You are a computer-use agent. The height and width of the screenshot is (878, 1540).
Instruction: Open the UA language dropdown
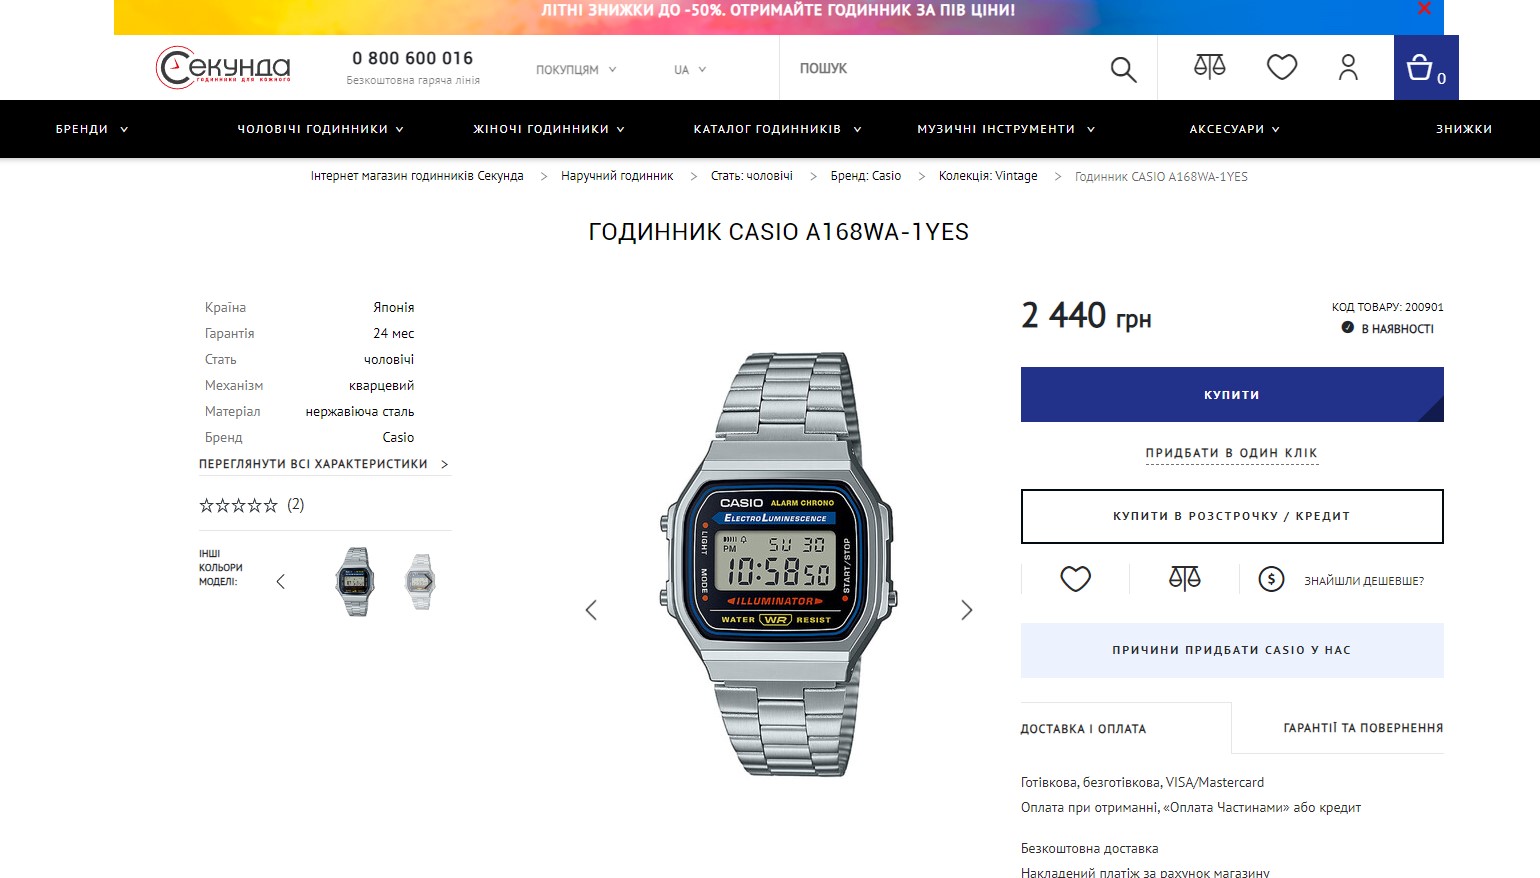click(690, 70)
